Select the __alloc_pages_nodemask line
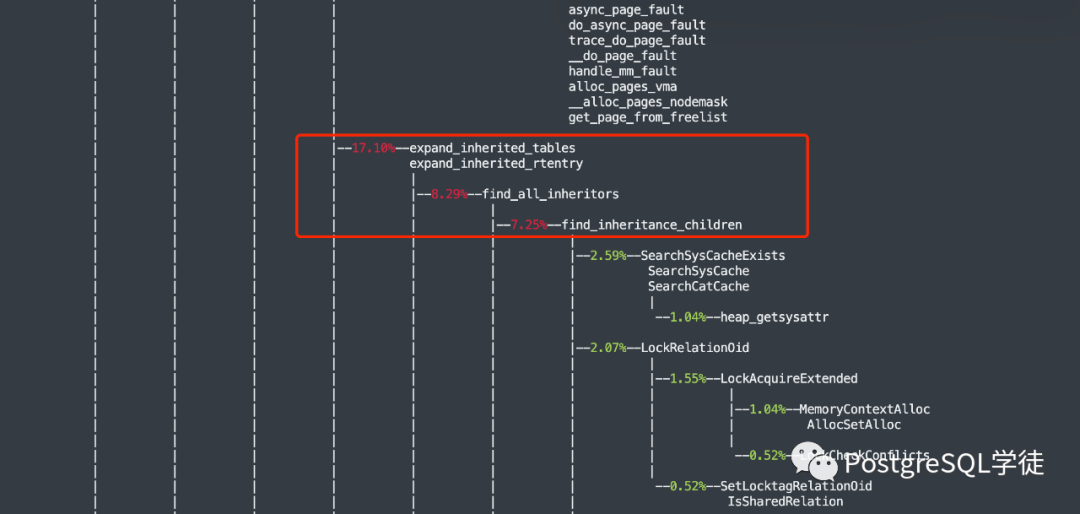 tap(648, 102)
